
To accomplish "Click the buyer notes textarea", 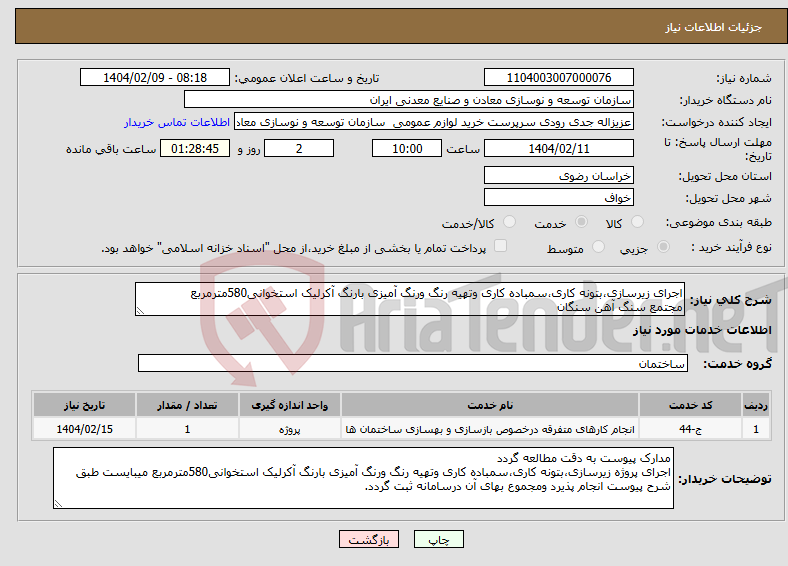I will click(x=363, y=478).
